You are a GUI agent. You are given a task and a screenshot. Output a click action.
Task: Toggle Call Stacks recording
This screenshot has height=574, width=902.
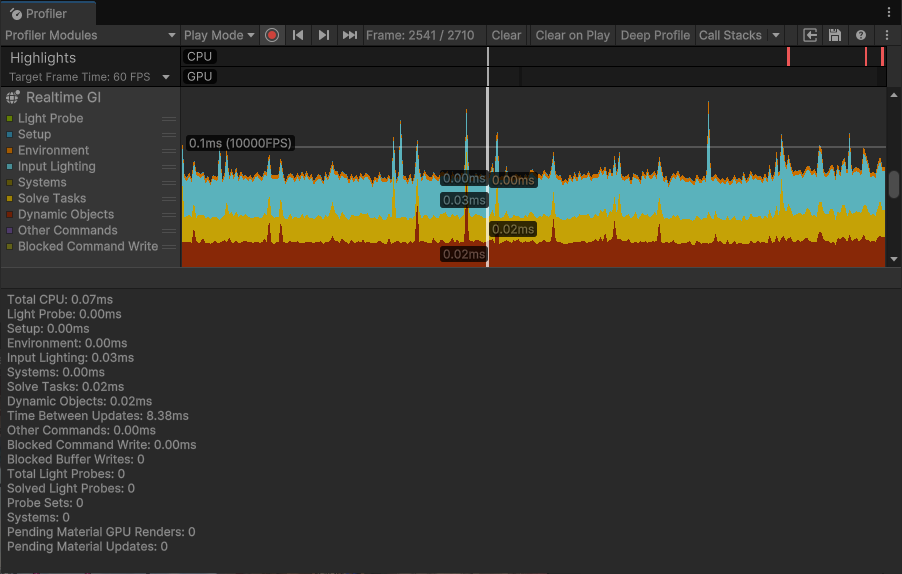click(x=730, y=35)
